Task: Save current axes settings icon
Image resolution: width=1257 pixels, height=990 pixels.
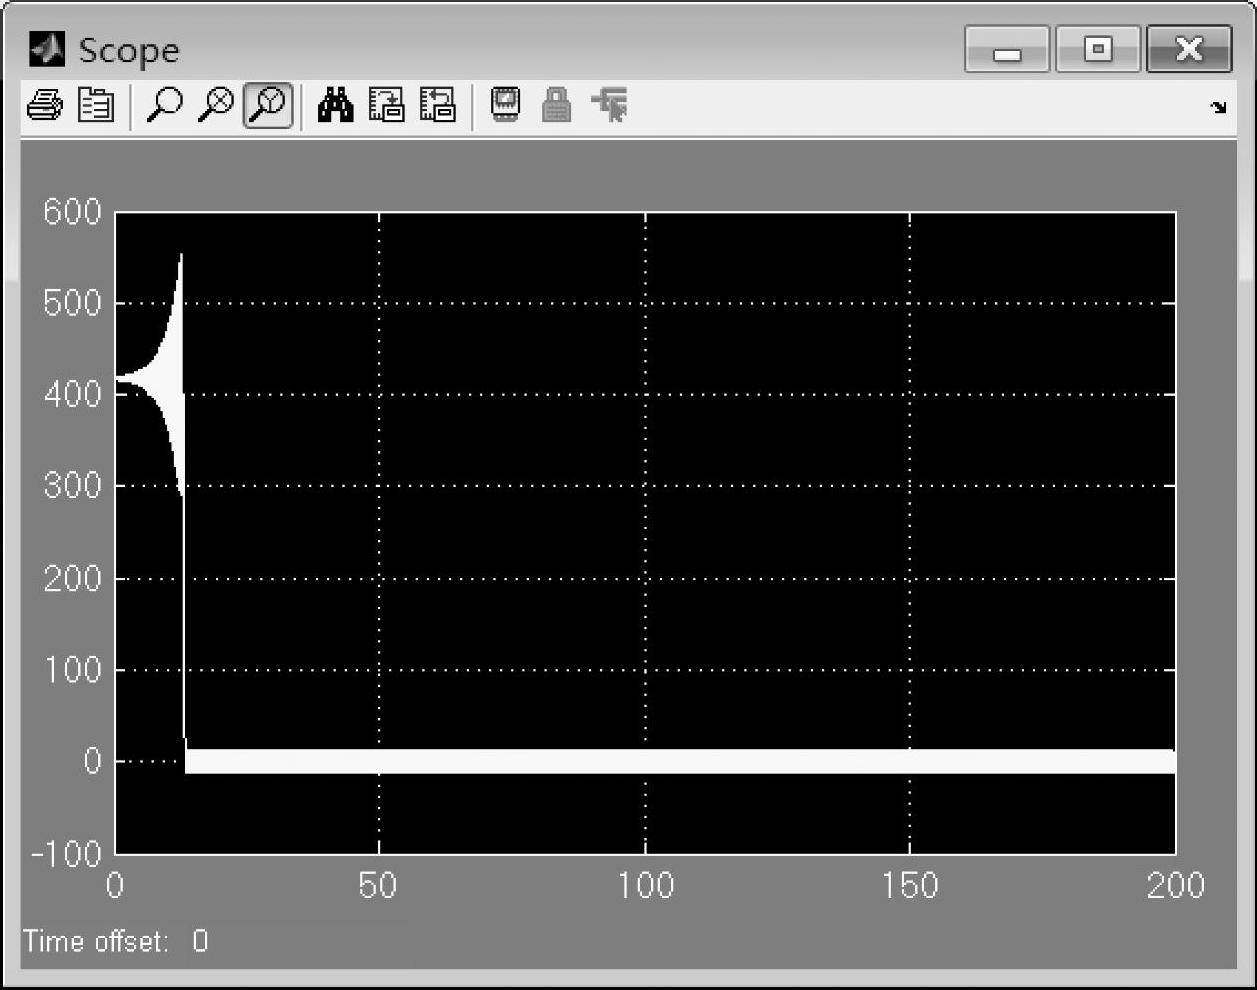Action: point(387,105)
